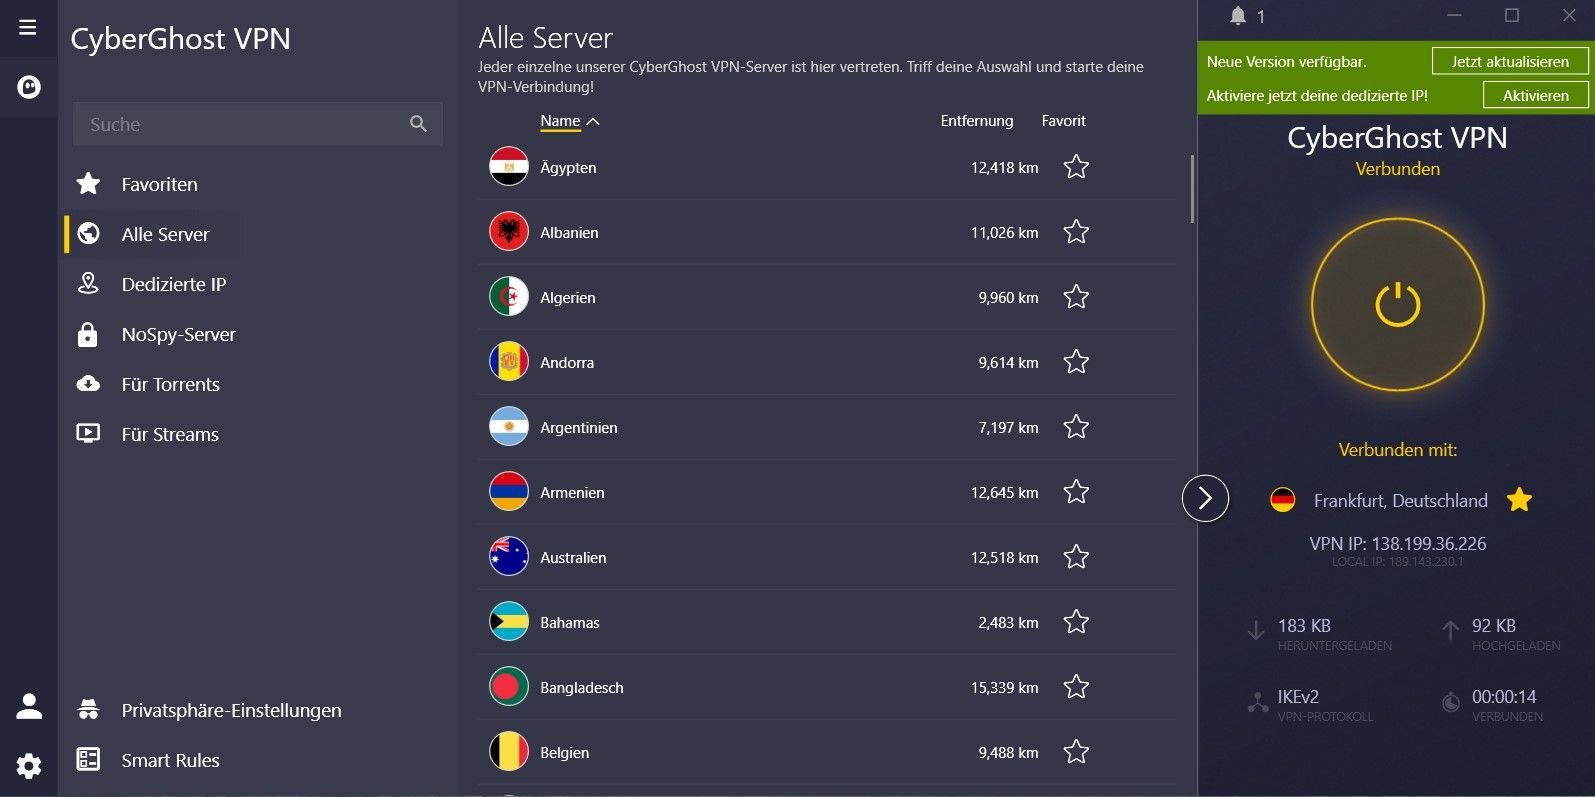The image size is (1595, 797).
Task: Open Für Torrents section
Action: coord(170,384)
